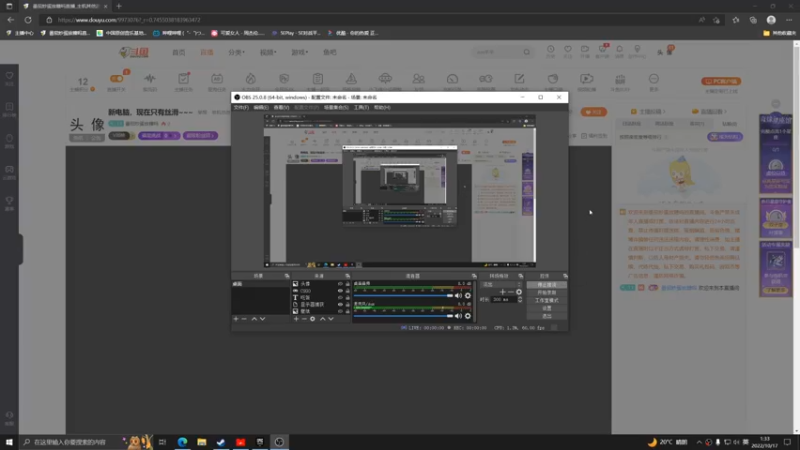Screen dimensions: 800x450
Task: Go to 首页 in Douyu navigation
Action: pos(179,52)
